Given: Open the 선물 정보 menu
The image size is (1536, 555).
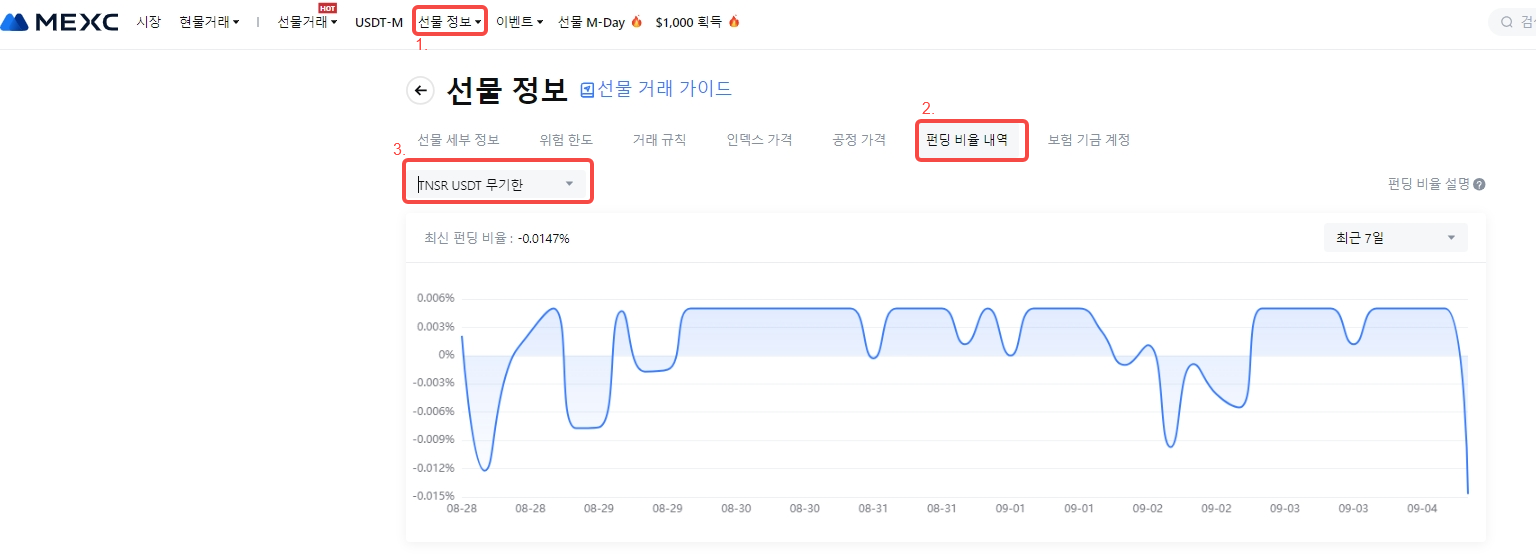Looking at the screenshot, I should 449,21.
